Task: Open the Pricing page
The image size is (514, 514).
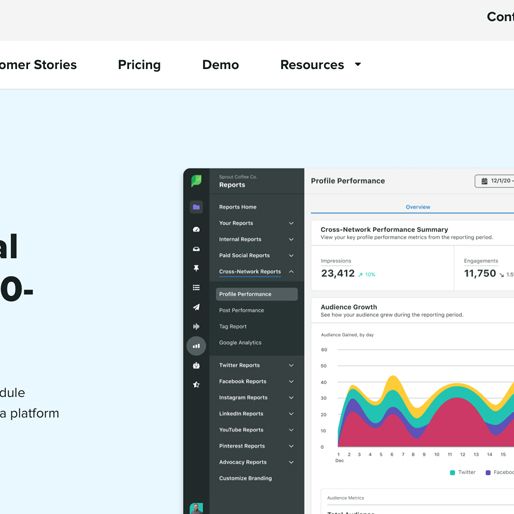Action: (139, 65)
